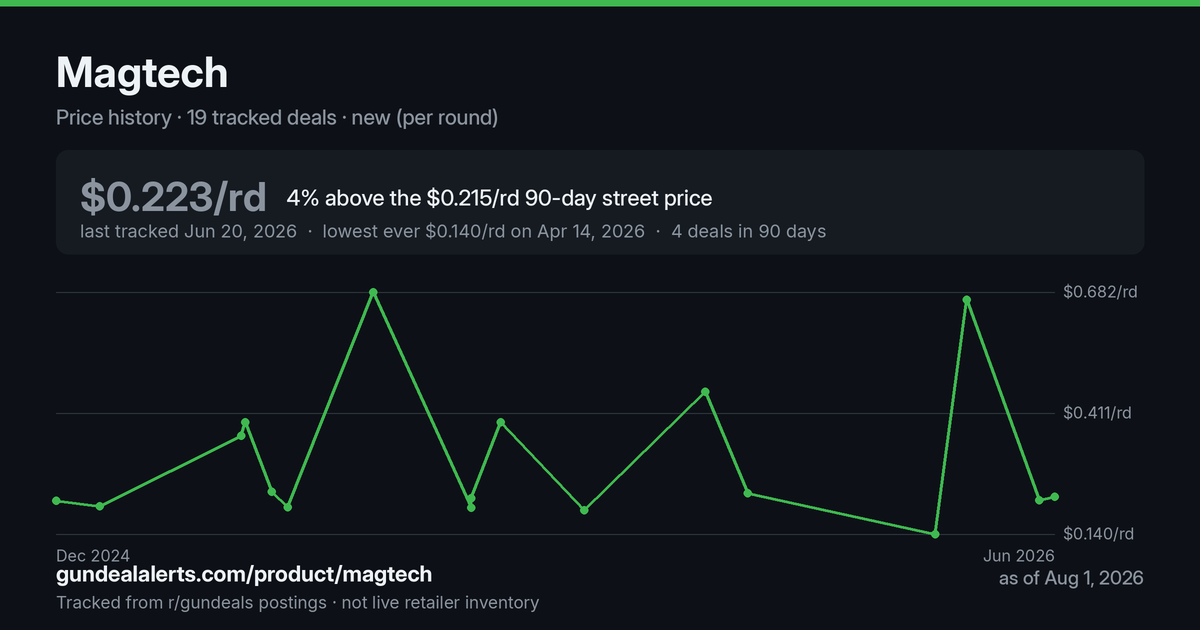Click the $0.223/rd current price text
Viewport: 1200px width, 630px height.
[173, 198]
